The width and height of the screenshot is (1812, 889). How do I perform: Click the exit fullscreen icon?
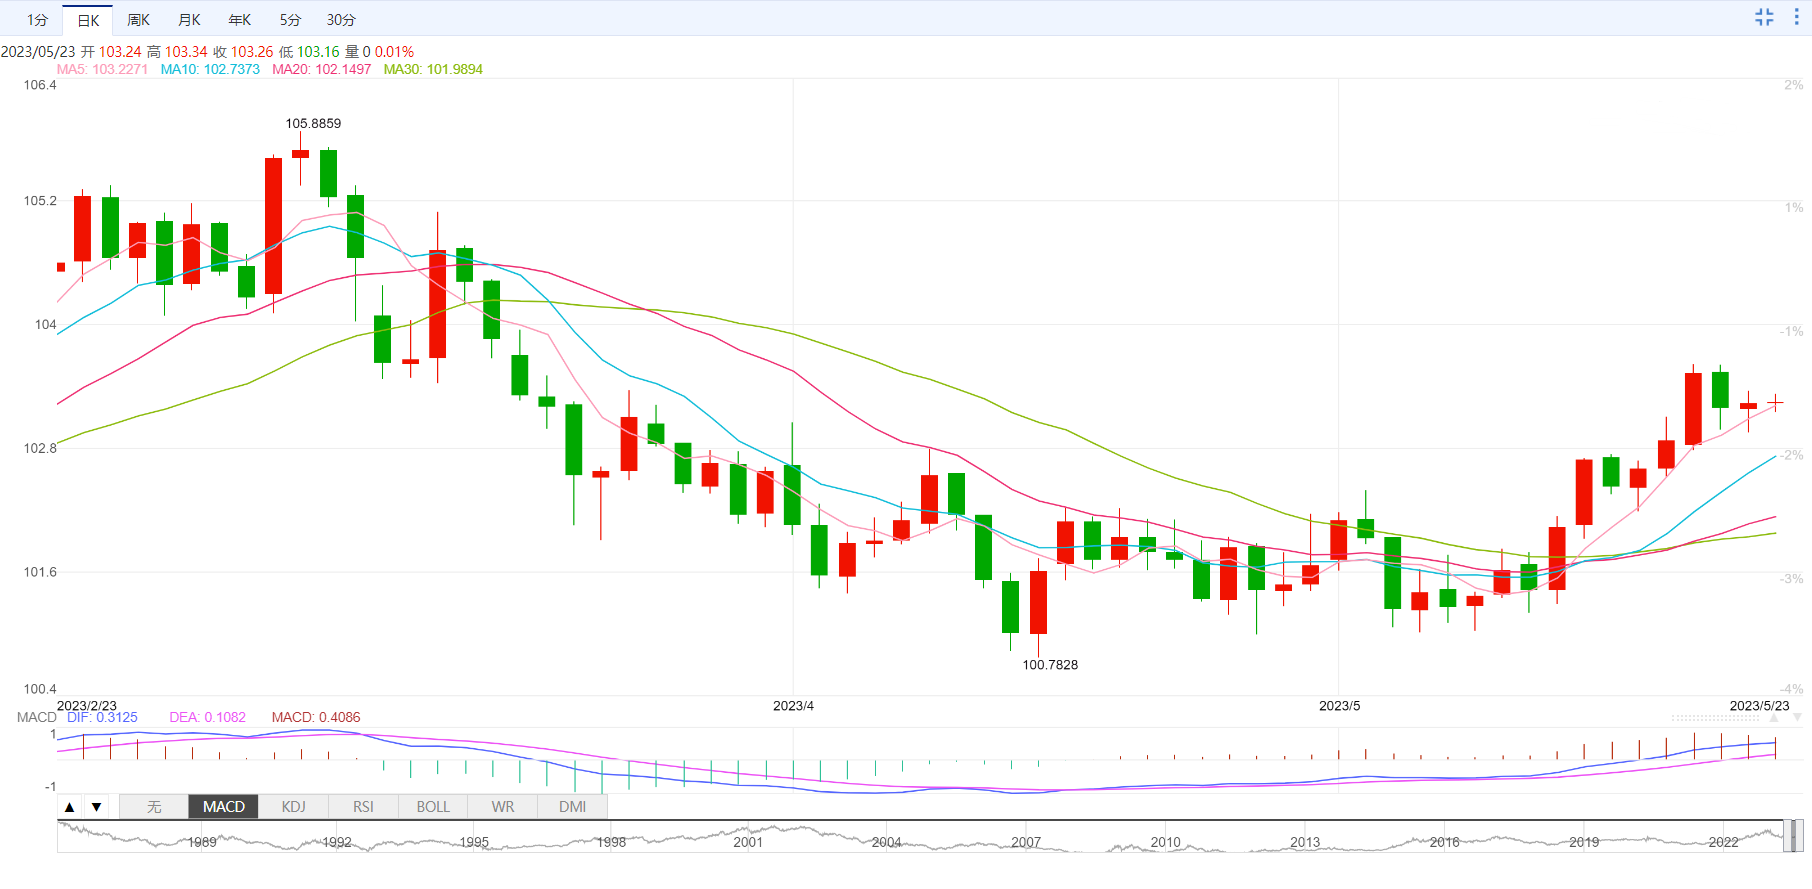point(1764,17)
